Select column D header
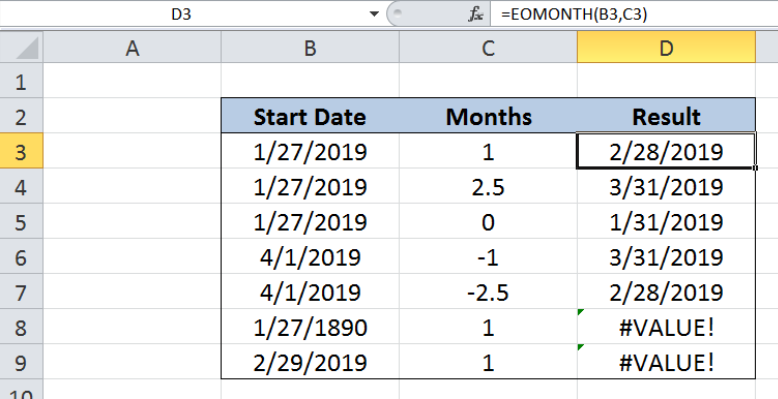The width and height of the screenshot is (778, 399). pyautogui.click(x=666, y=49)
